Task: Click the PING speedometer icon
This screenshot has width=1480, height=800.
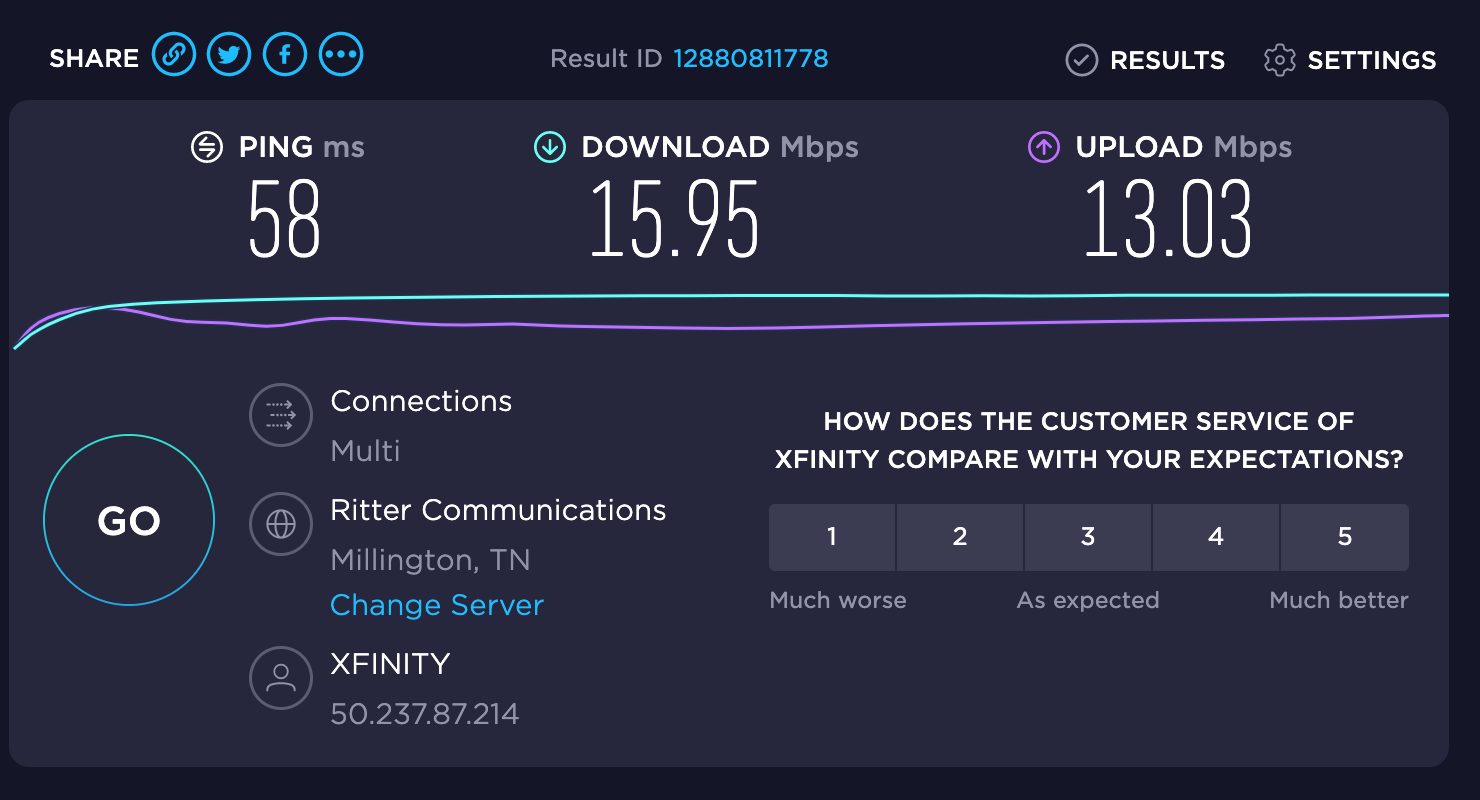Action: [x=208, y=146]
